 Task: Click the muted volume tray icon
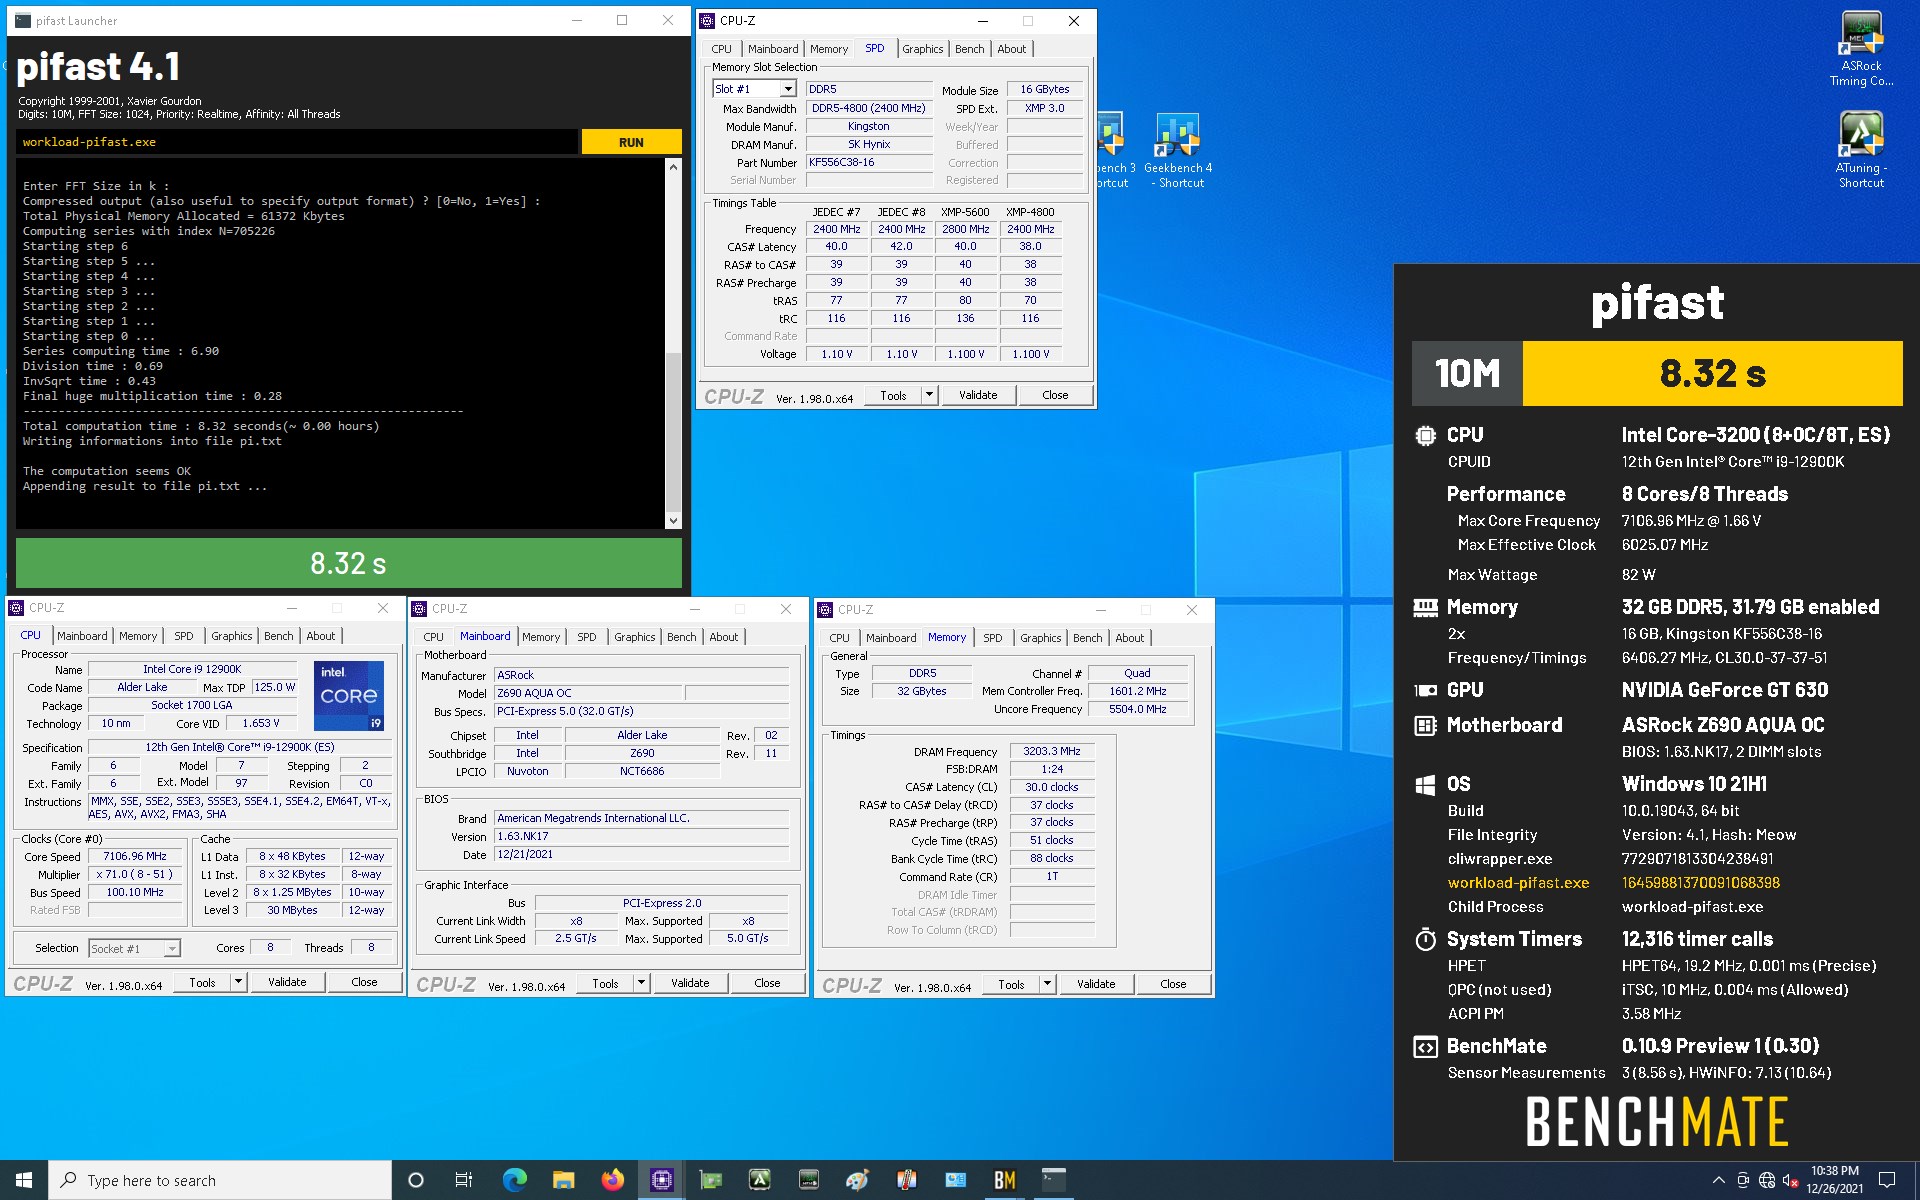click(x=1791, y=1180)
